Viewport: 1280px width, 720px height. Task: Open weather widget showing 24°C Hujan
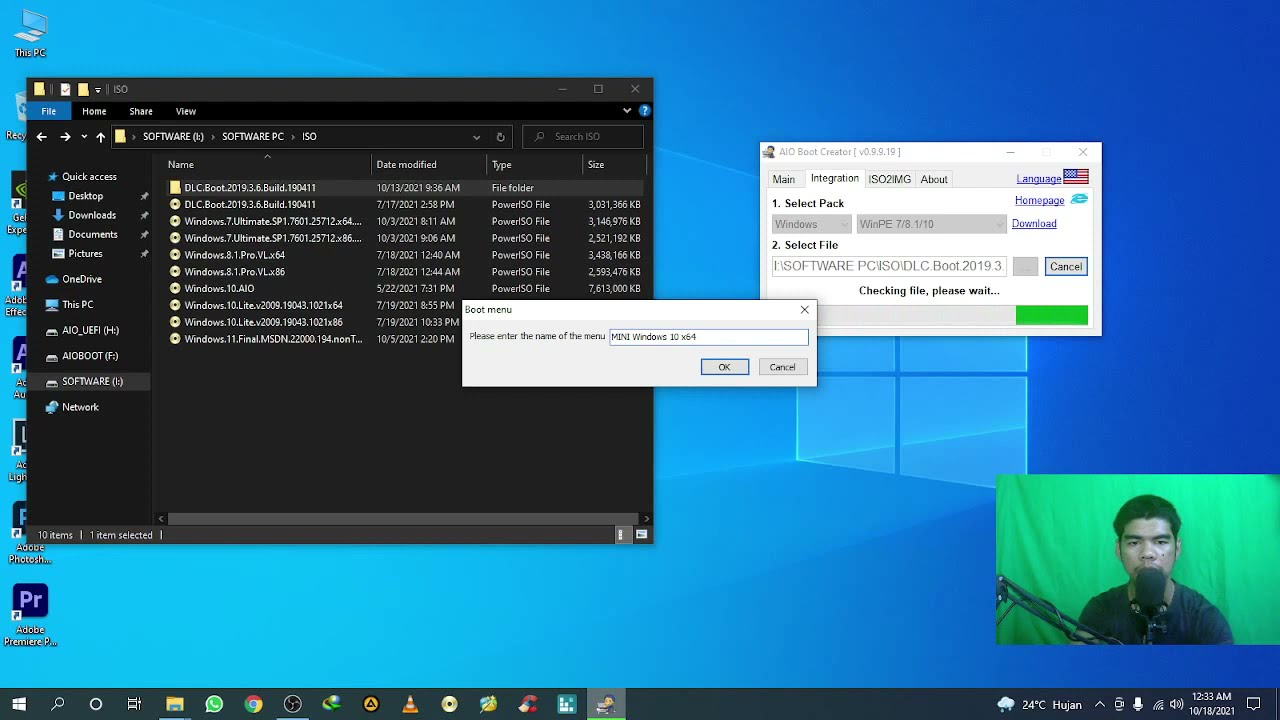pos(1039,704)
